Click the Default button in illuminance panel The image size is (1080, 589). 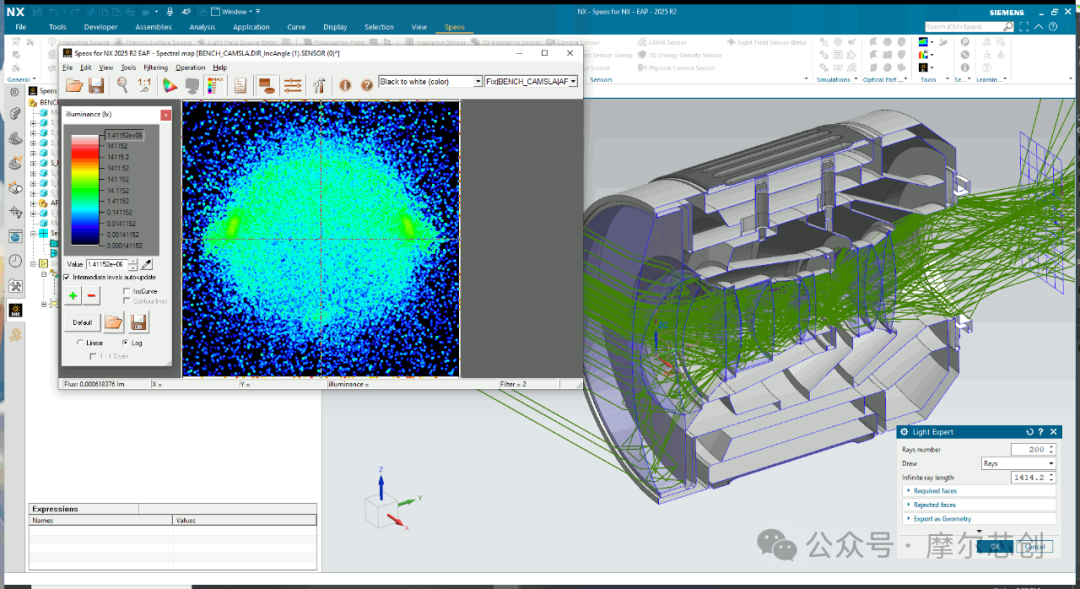(82, 322)
